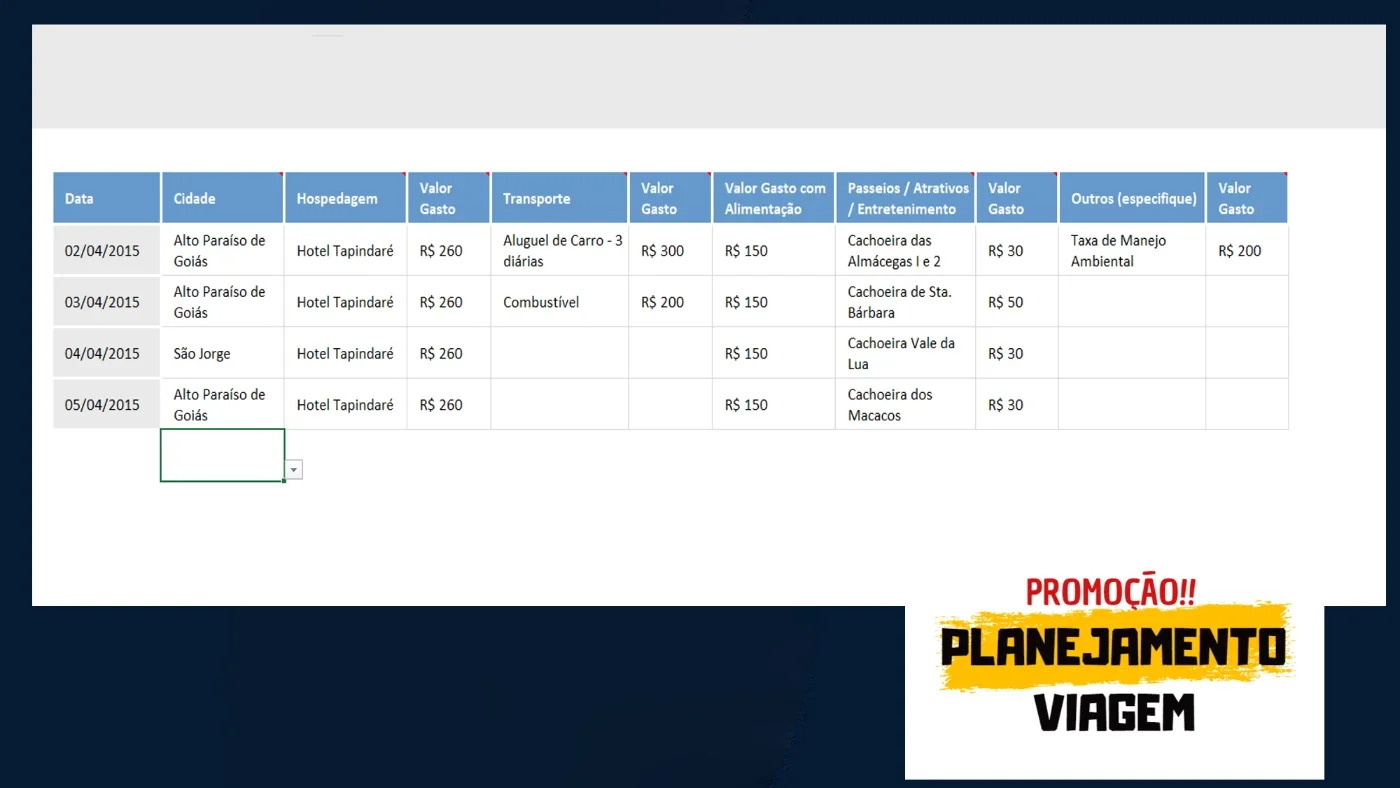Click the Cachoeira das Almácegas I e 2 cell

(906, 250)
